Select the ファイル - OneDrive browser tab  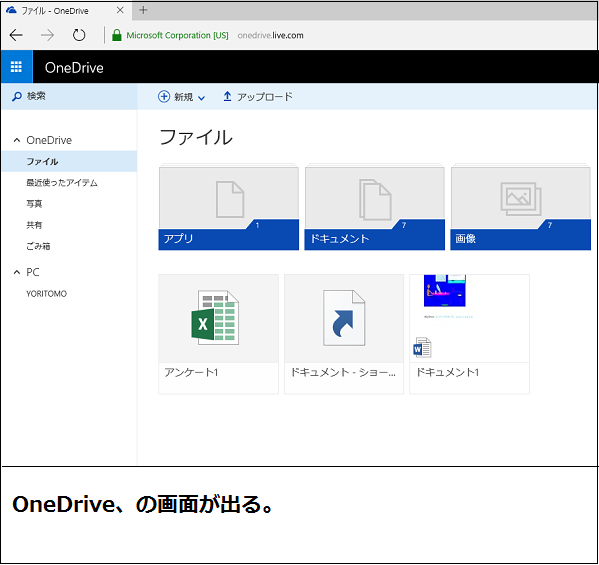click(66, 10)
